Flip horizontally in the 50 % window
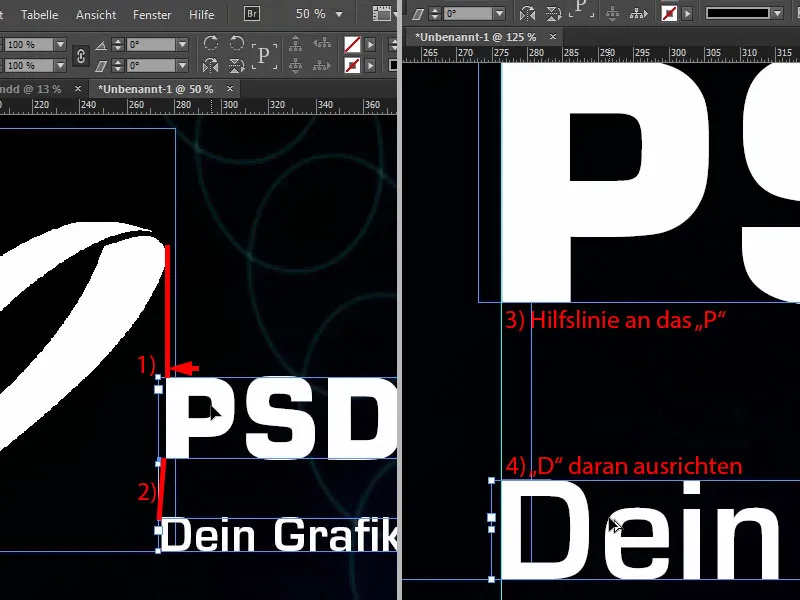This screenshot has width=800, height=600. (x=210, y=66)
